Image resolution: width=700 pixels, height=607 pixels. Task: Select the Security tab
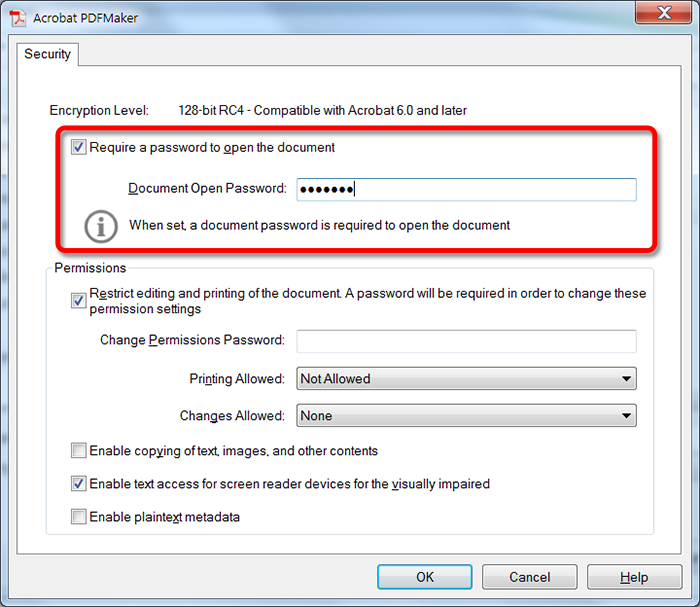coord(48,54)
